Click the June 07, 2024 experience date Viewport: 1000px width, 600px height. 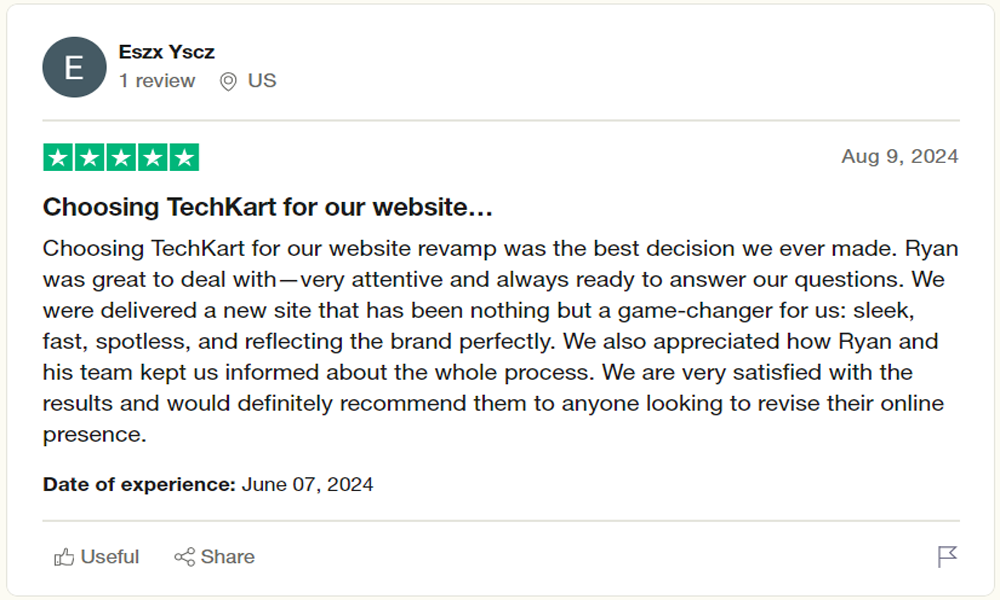pyautogui.click(x=307, y=485)
